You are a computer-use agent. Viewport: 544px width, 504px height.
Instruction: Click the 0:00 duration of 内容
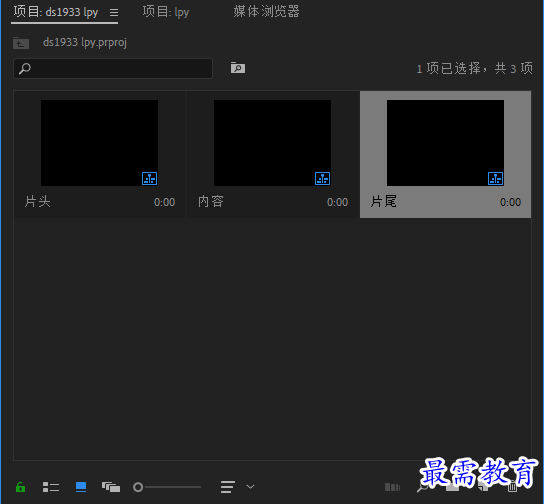(x=338, y=202)
